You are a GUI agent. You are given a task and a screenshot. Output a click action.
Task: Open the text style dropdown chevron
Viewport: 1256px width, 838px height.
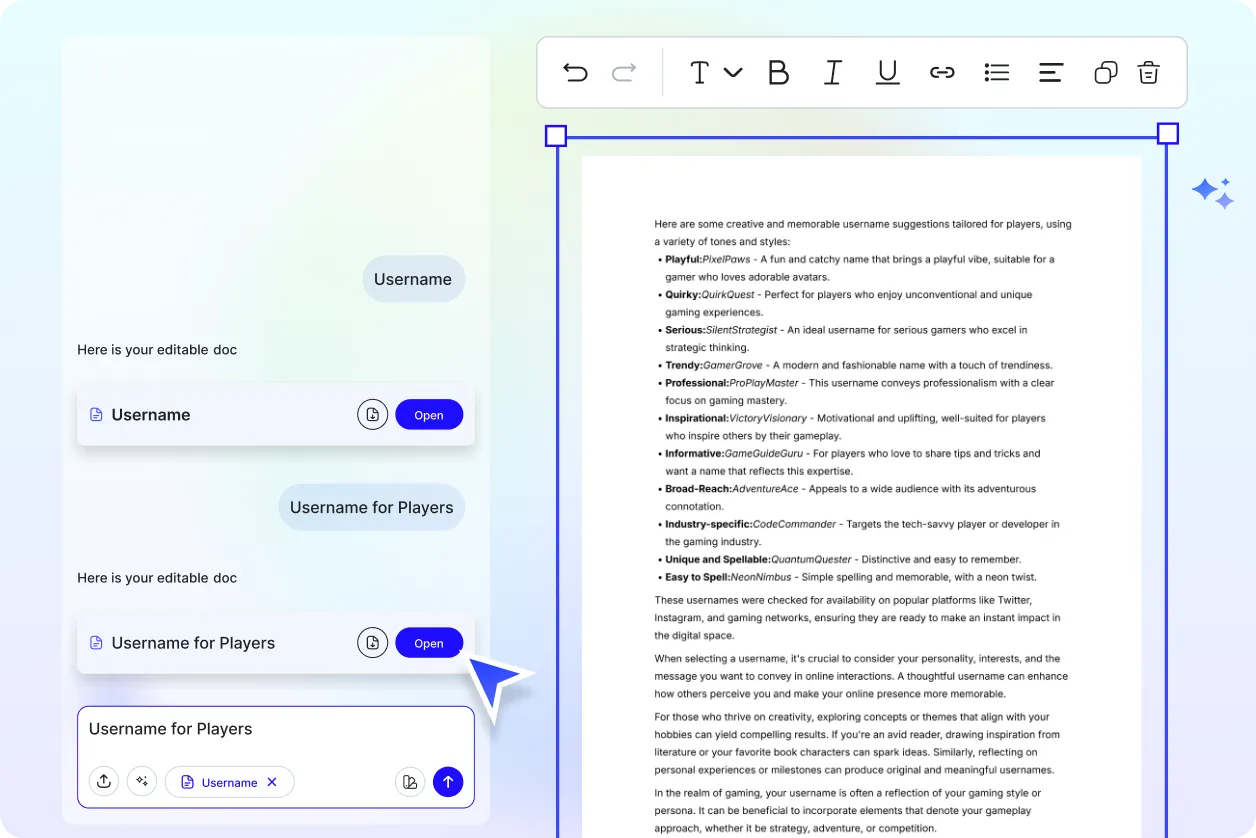(x=733, y=72)
